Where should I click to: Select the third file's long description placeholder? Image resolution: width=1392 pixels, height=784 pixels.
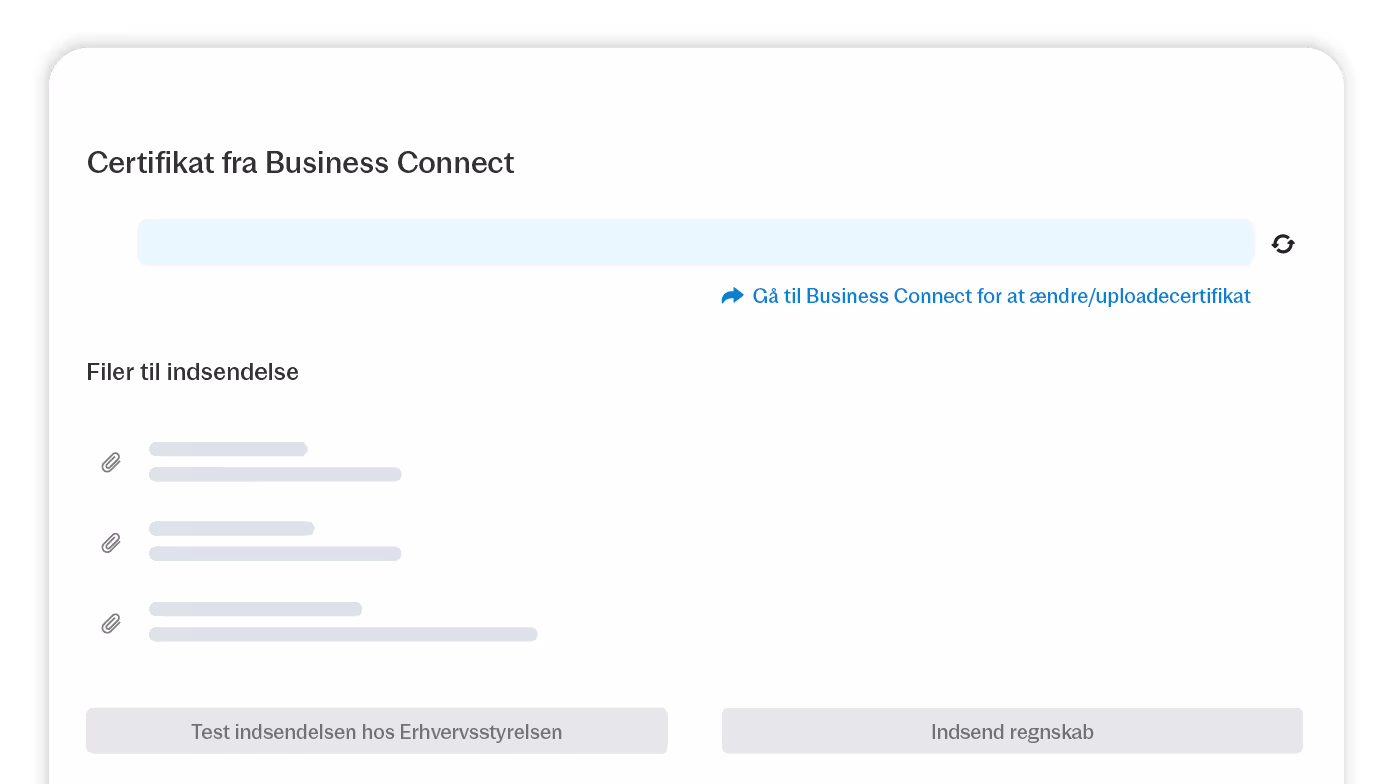pyautogui.click(x=343, y=634)
